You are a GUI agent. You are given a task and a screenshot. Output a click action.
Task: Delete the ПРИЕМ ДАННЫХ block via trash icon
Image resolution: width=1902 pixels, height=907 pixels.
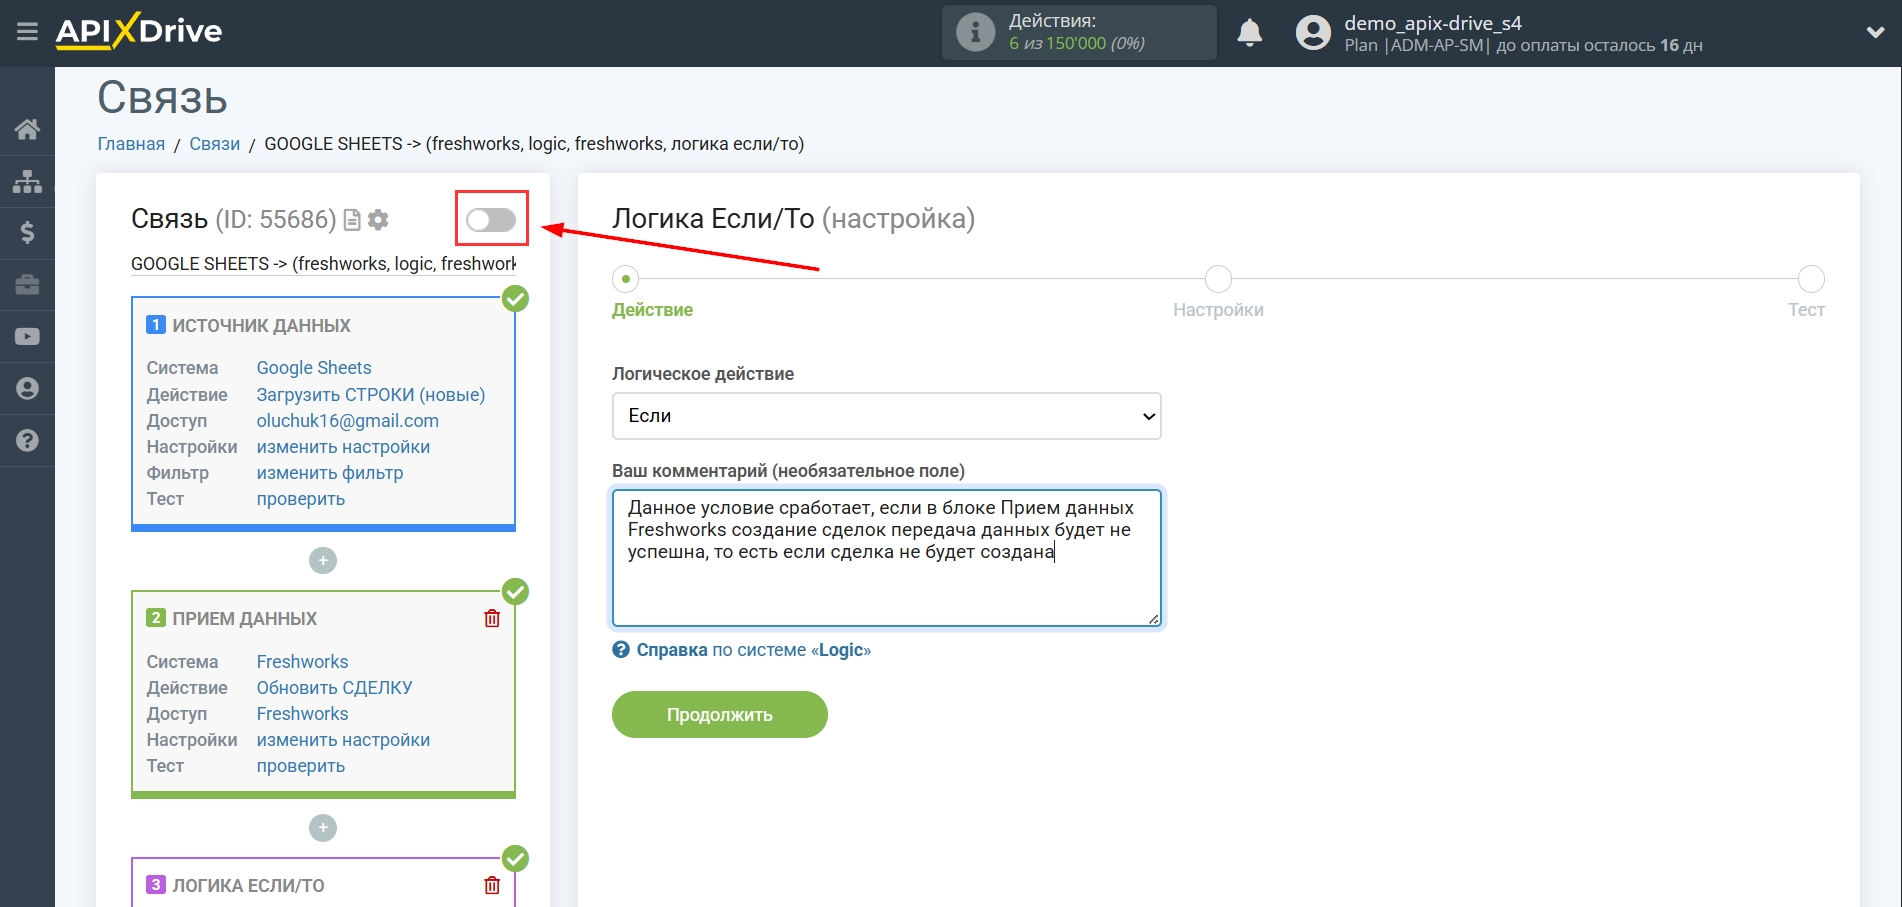coord(492,619)
